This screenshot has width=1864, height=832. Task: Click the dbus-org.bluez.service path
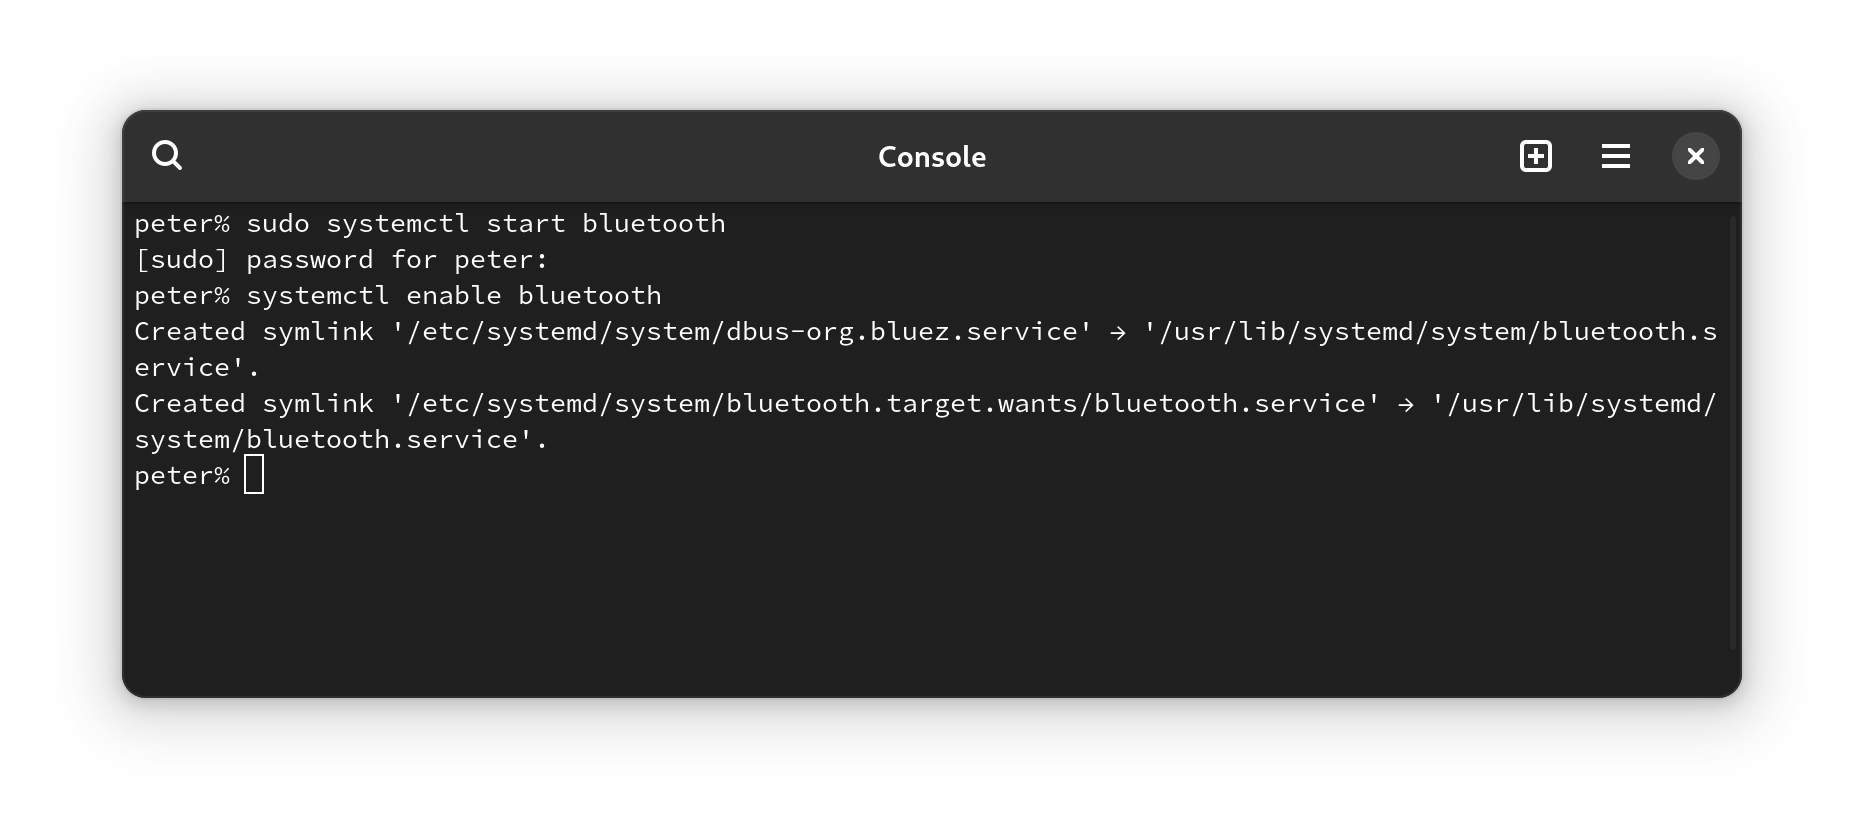(x=742, y=332)
